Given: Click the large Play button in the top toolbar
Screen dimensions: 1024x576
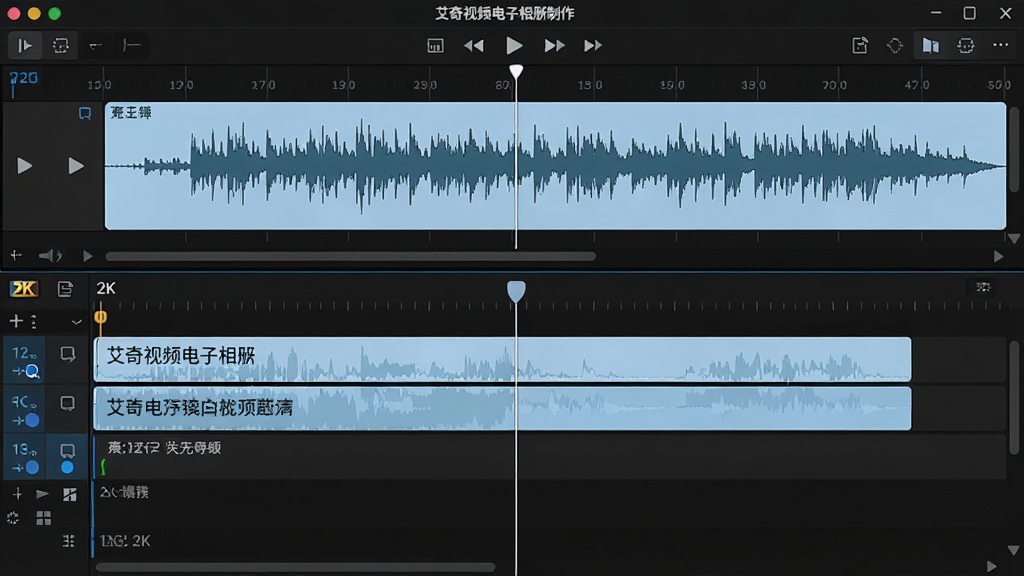Looking at the screenshot, I should (x=514, y=46).
